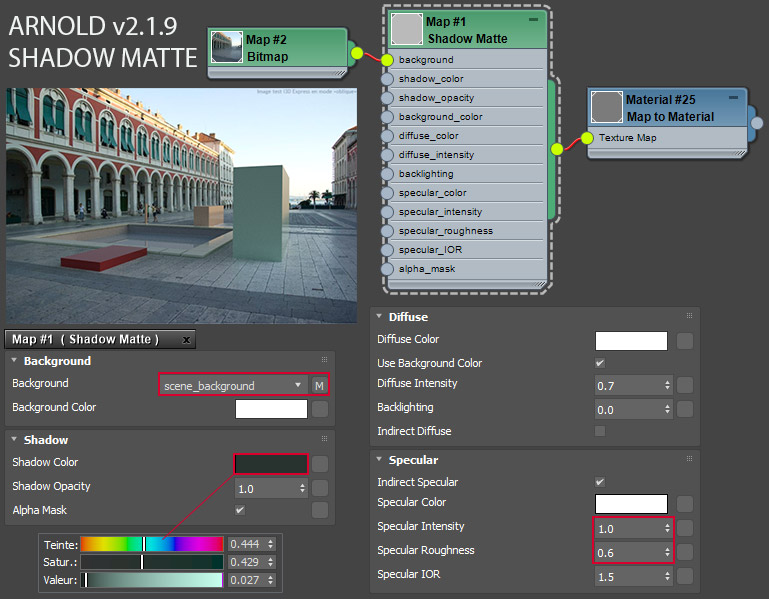
Task: Close the Map #1 Shadow Matte tab
Action: pyautogui.click(x=186, y=340)
